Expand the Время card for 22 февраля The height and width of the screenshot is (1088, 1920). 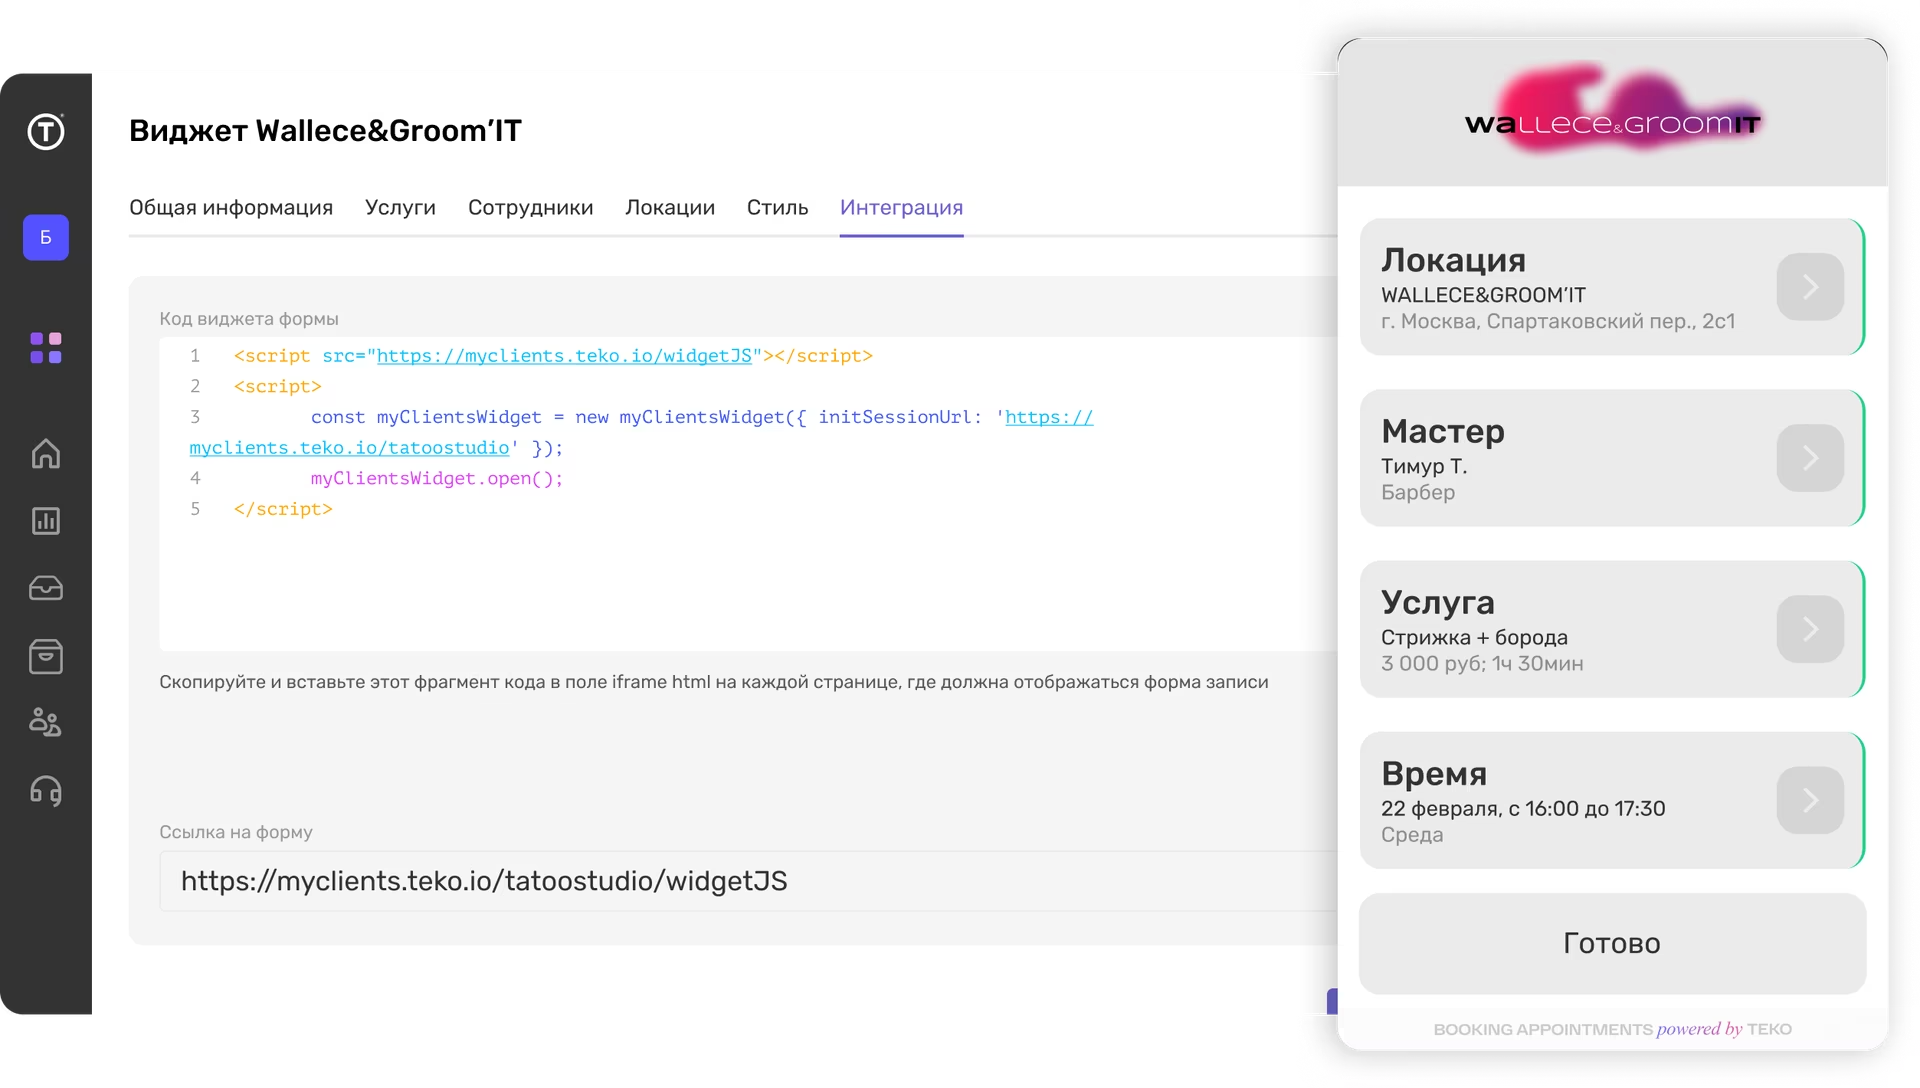click(1810, 800)
